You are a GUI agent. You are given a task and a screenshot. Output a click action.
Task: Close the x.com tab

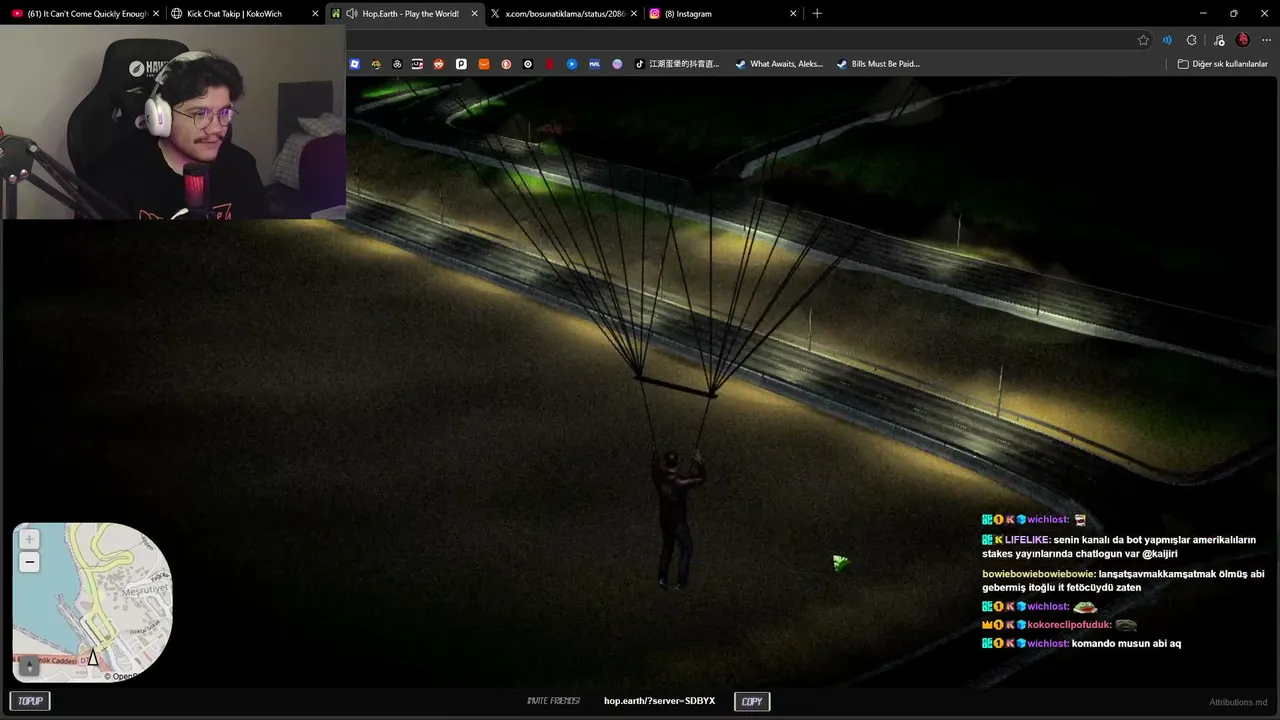point(633,14)
